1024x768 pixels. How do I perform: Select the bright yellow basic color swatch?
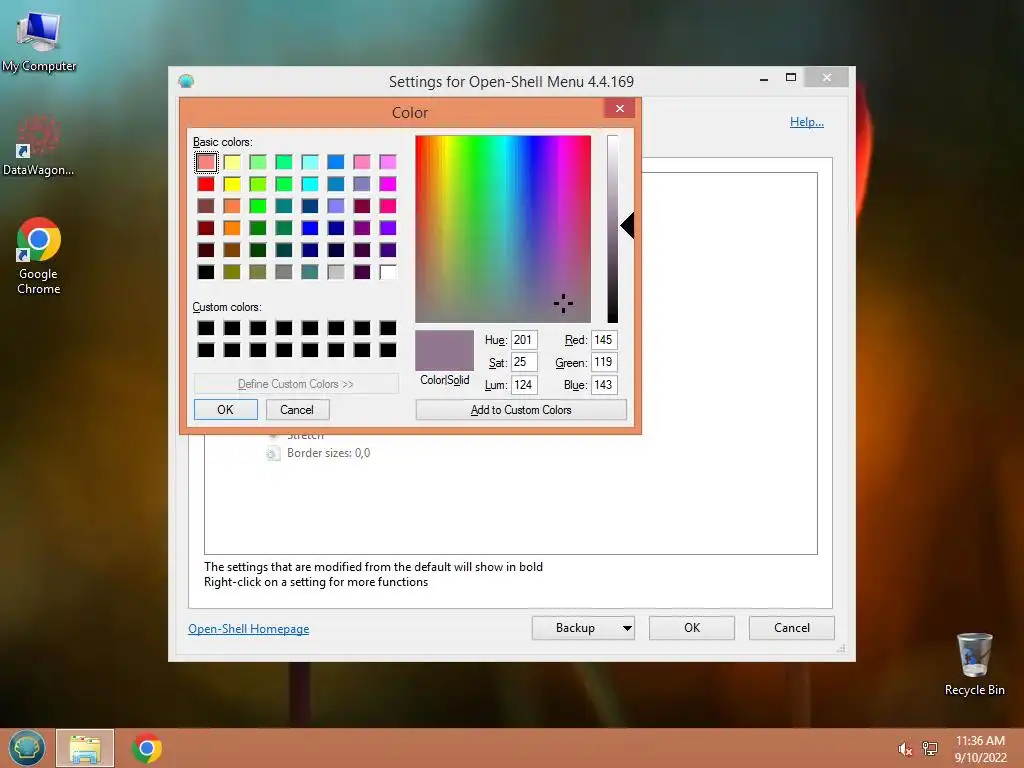click(232, 184)
